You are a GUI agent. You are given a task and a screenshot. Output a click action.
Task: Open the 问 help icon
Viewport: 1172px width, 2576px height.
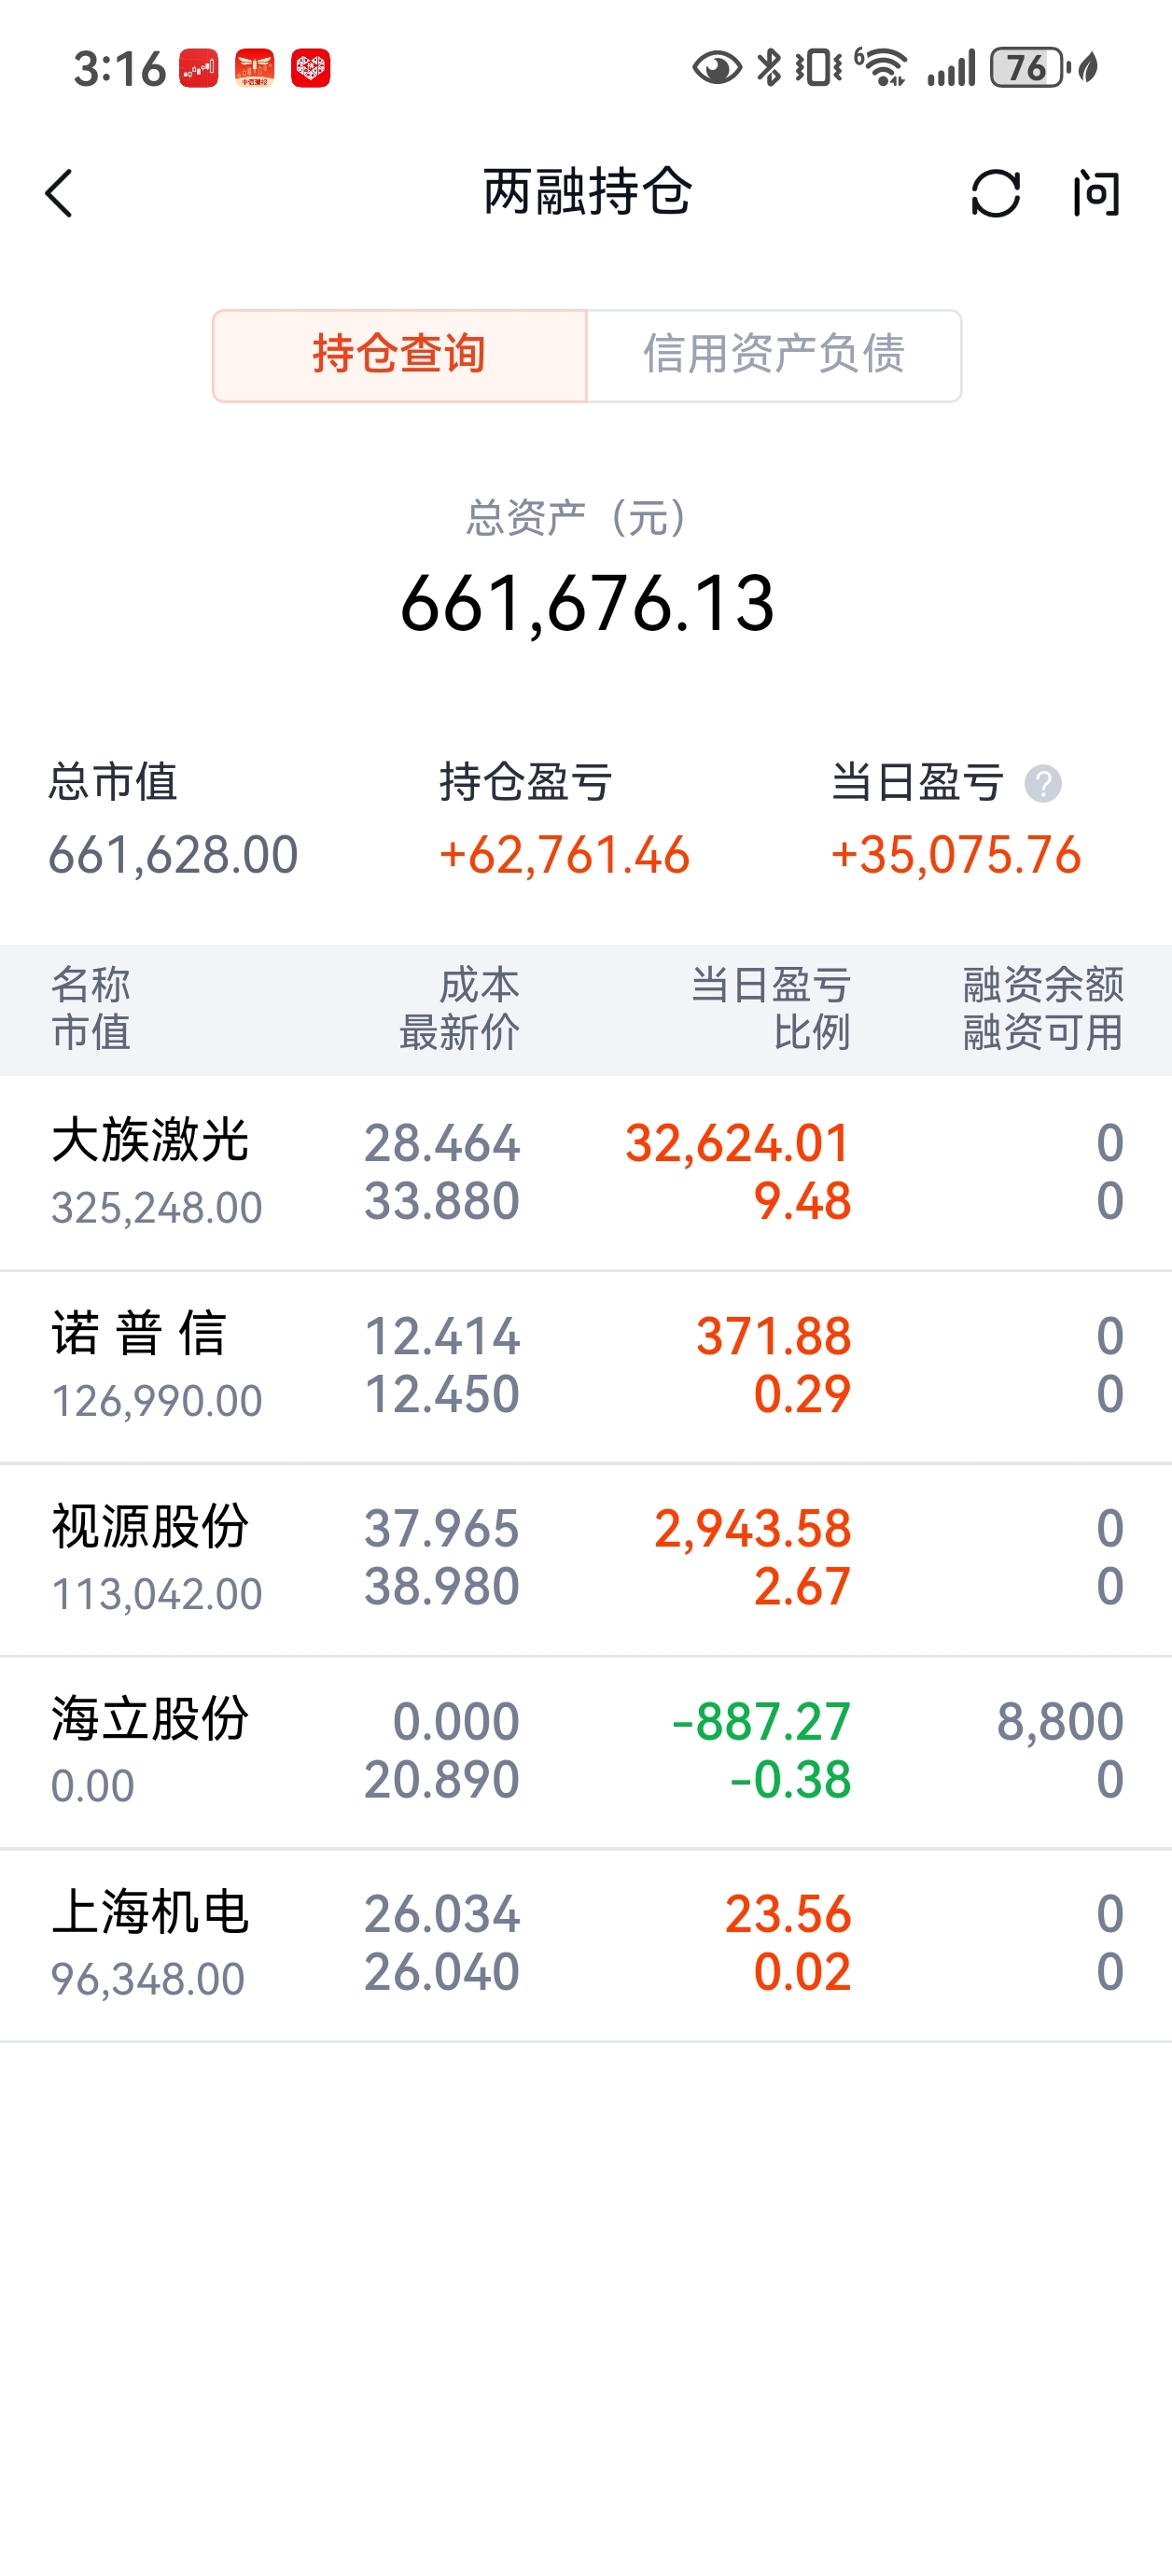pyautogui.click(x=1096, y=193)
